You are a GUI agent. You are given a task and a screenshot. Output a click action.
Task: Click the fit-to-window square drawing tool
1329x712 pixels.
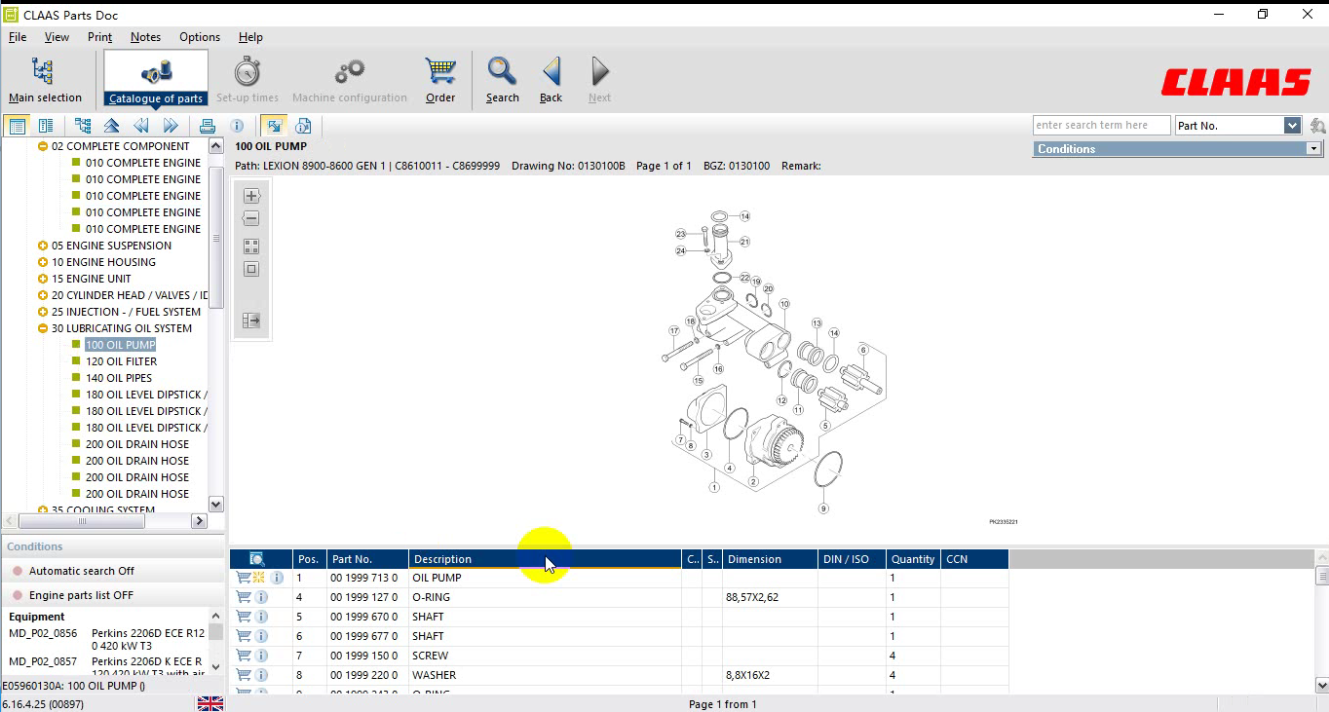(251, 269)
